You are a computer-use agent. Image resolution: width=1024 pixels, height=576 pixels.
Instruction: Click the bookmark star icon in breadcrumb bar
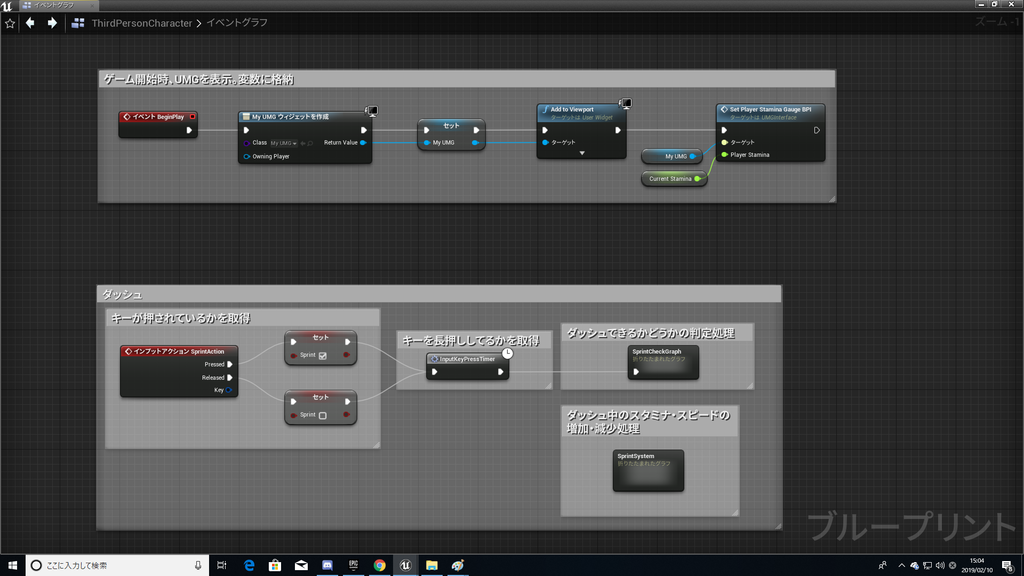click(10, 24)
